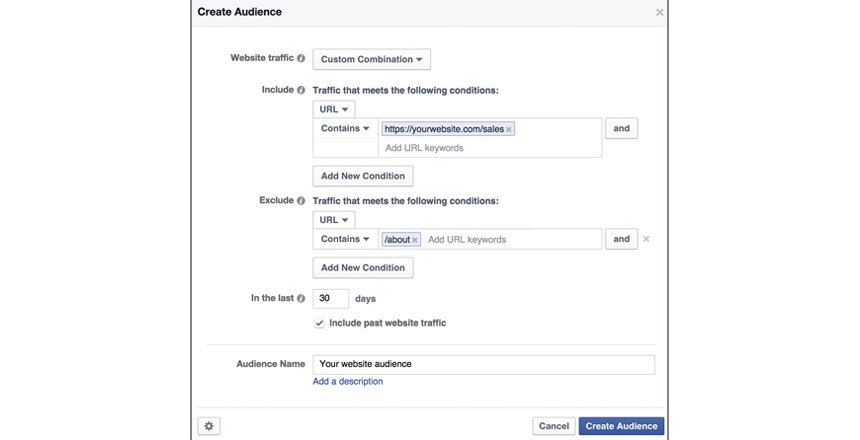The image size is (860, 440).
Task: Click the Cancel button
Action: tap(553, 426)
